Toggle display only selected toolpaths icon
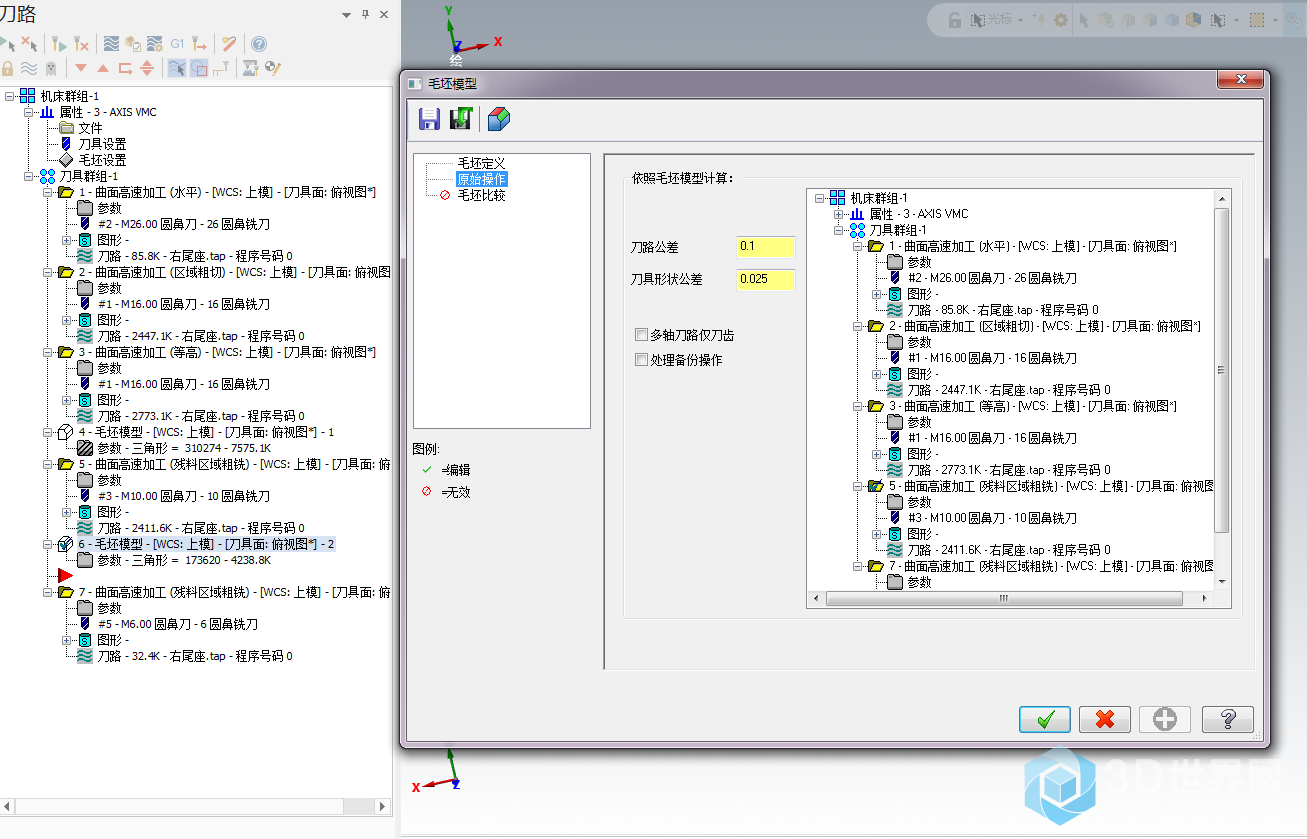 point(177,68)
